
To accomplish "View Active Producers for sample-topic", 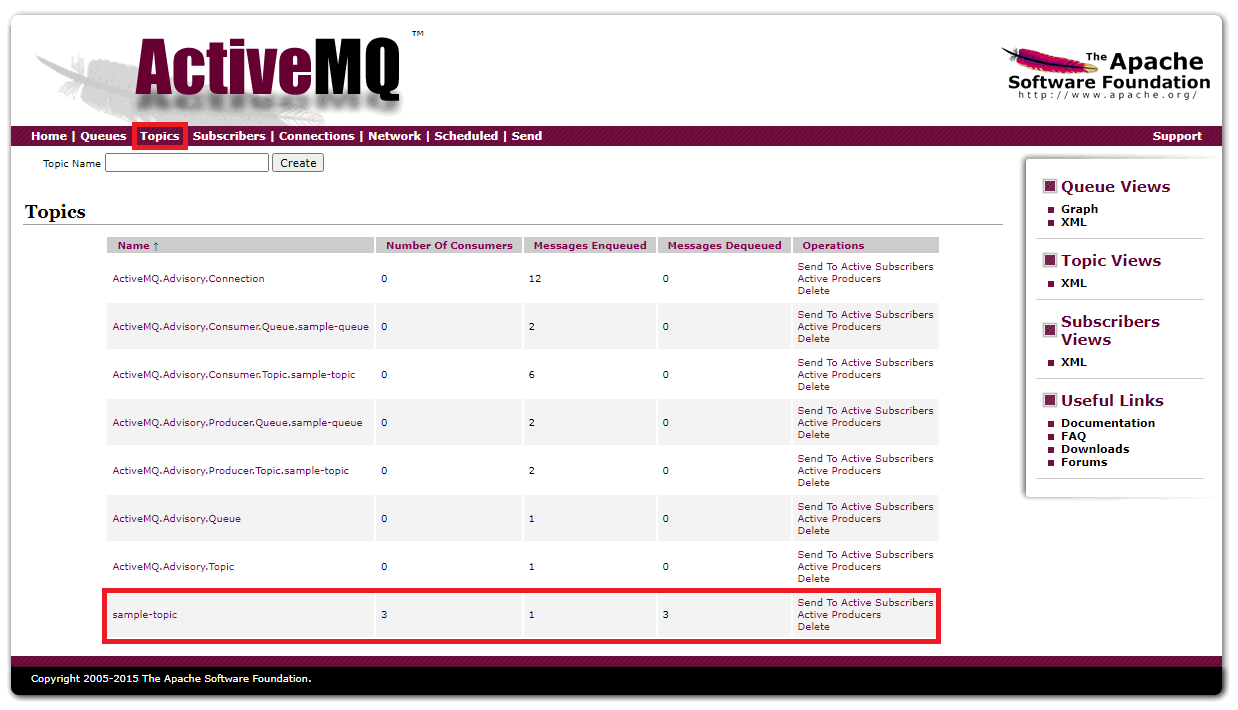I will 839,615.
